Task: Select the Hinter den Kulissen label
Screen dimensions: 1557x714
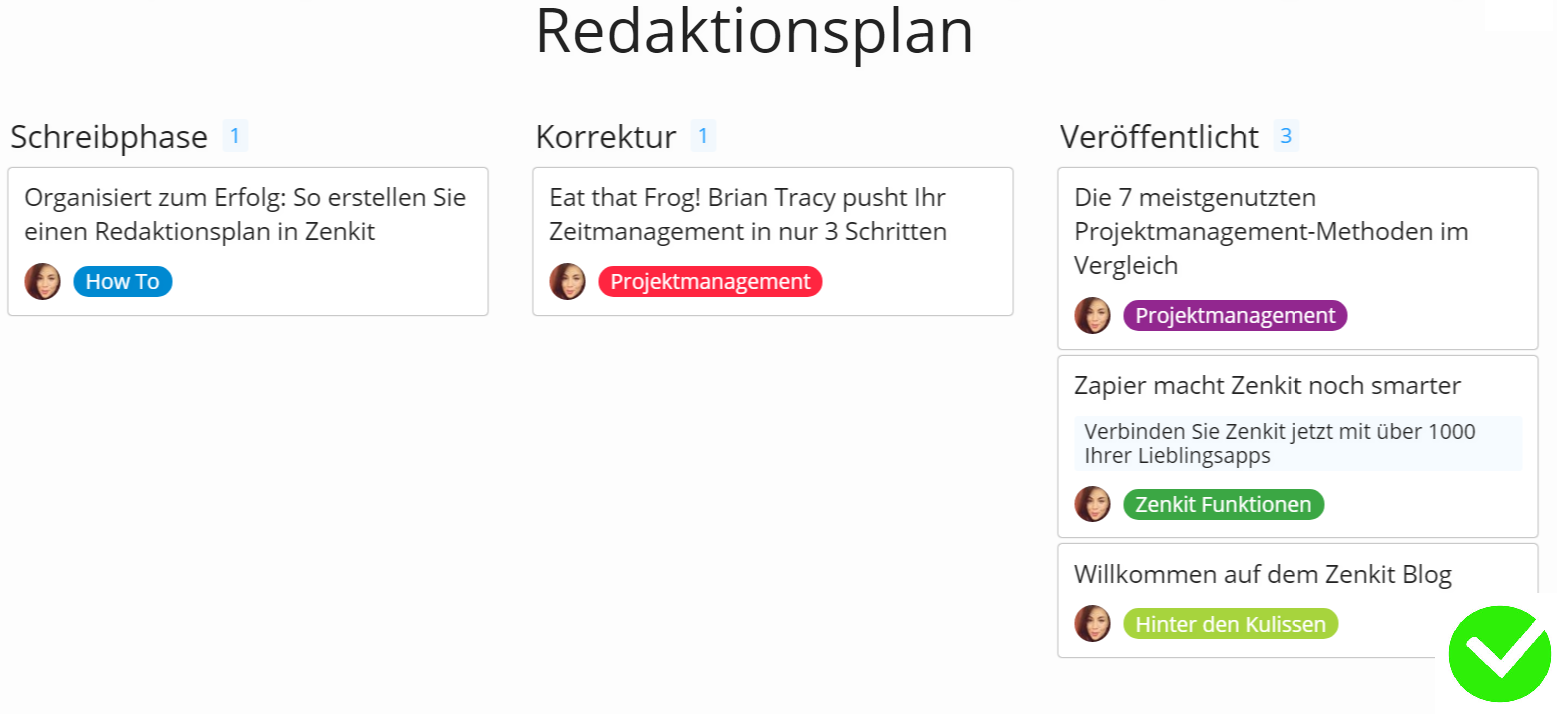Action: coord(1230,624)
